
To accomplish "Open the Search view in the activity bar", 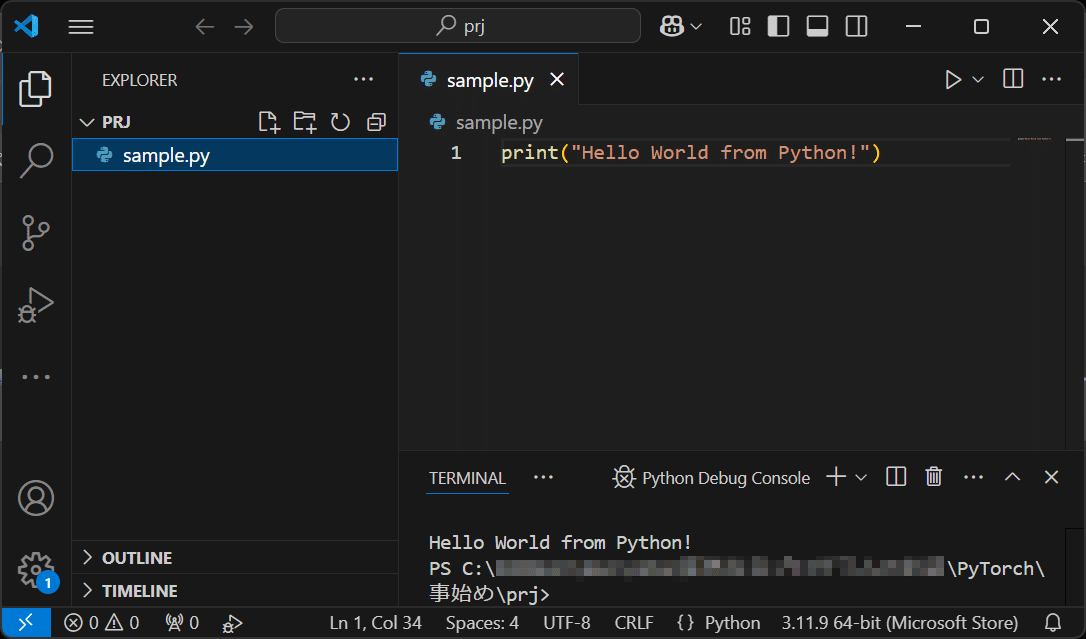I will (x=35, y=160).
